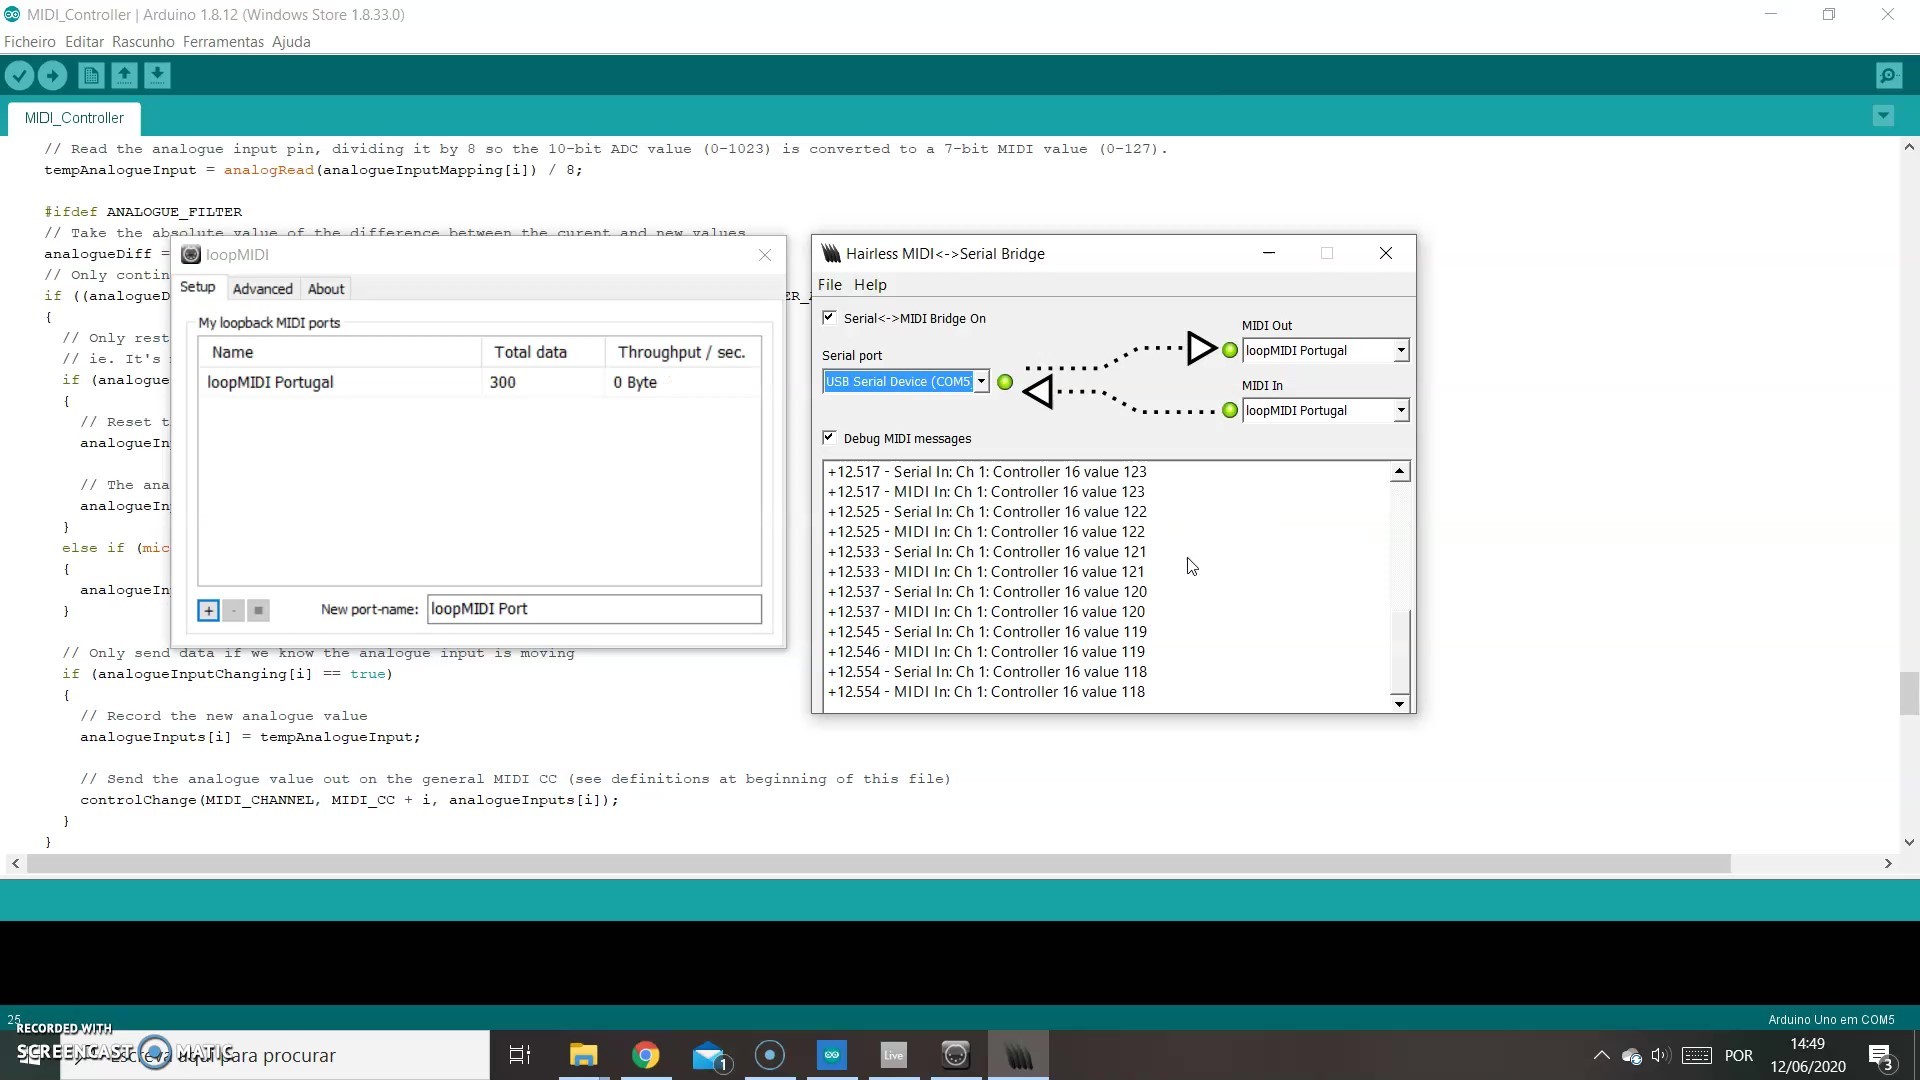The image size is (1920, 1080).
Task: Open the Ferramentas menu
Action: pyautogui.click(x=223, y=42)
